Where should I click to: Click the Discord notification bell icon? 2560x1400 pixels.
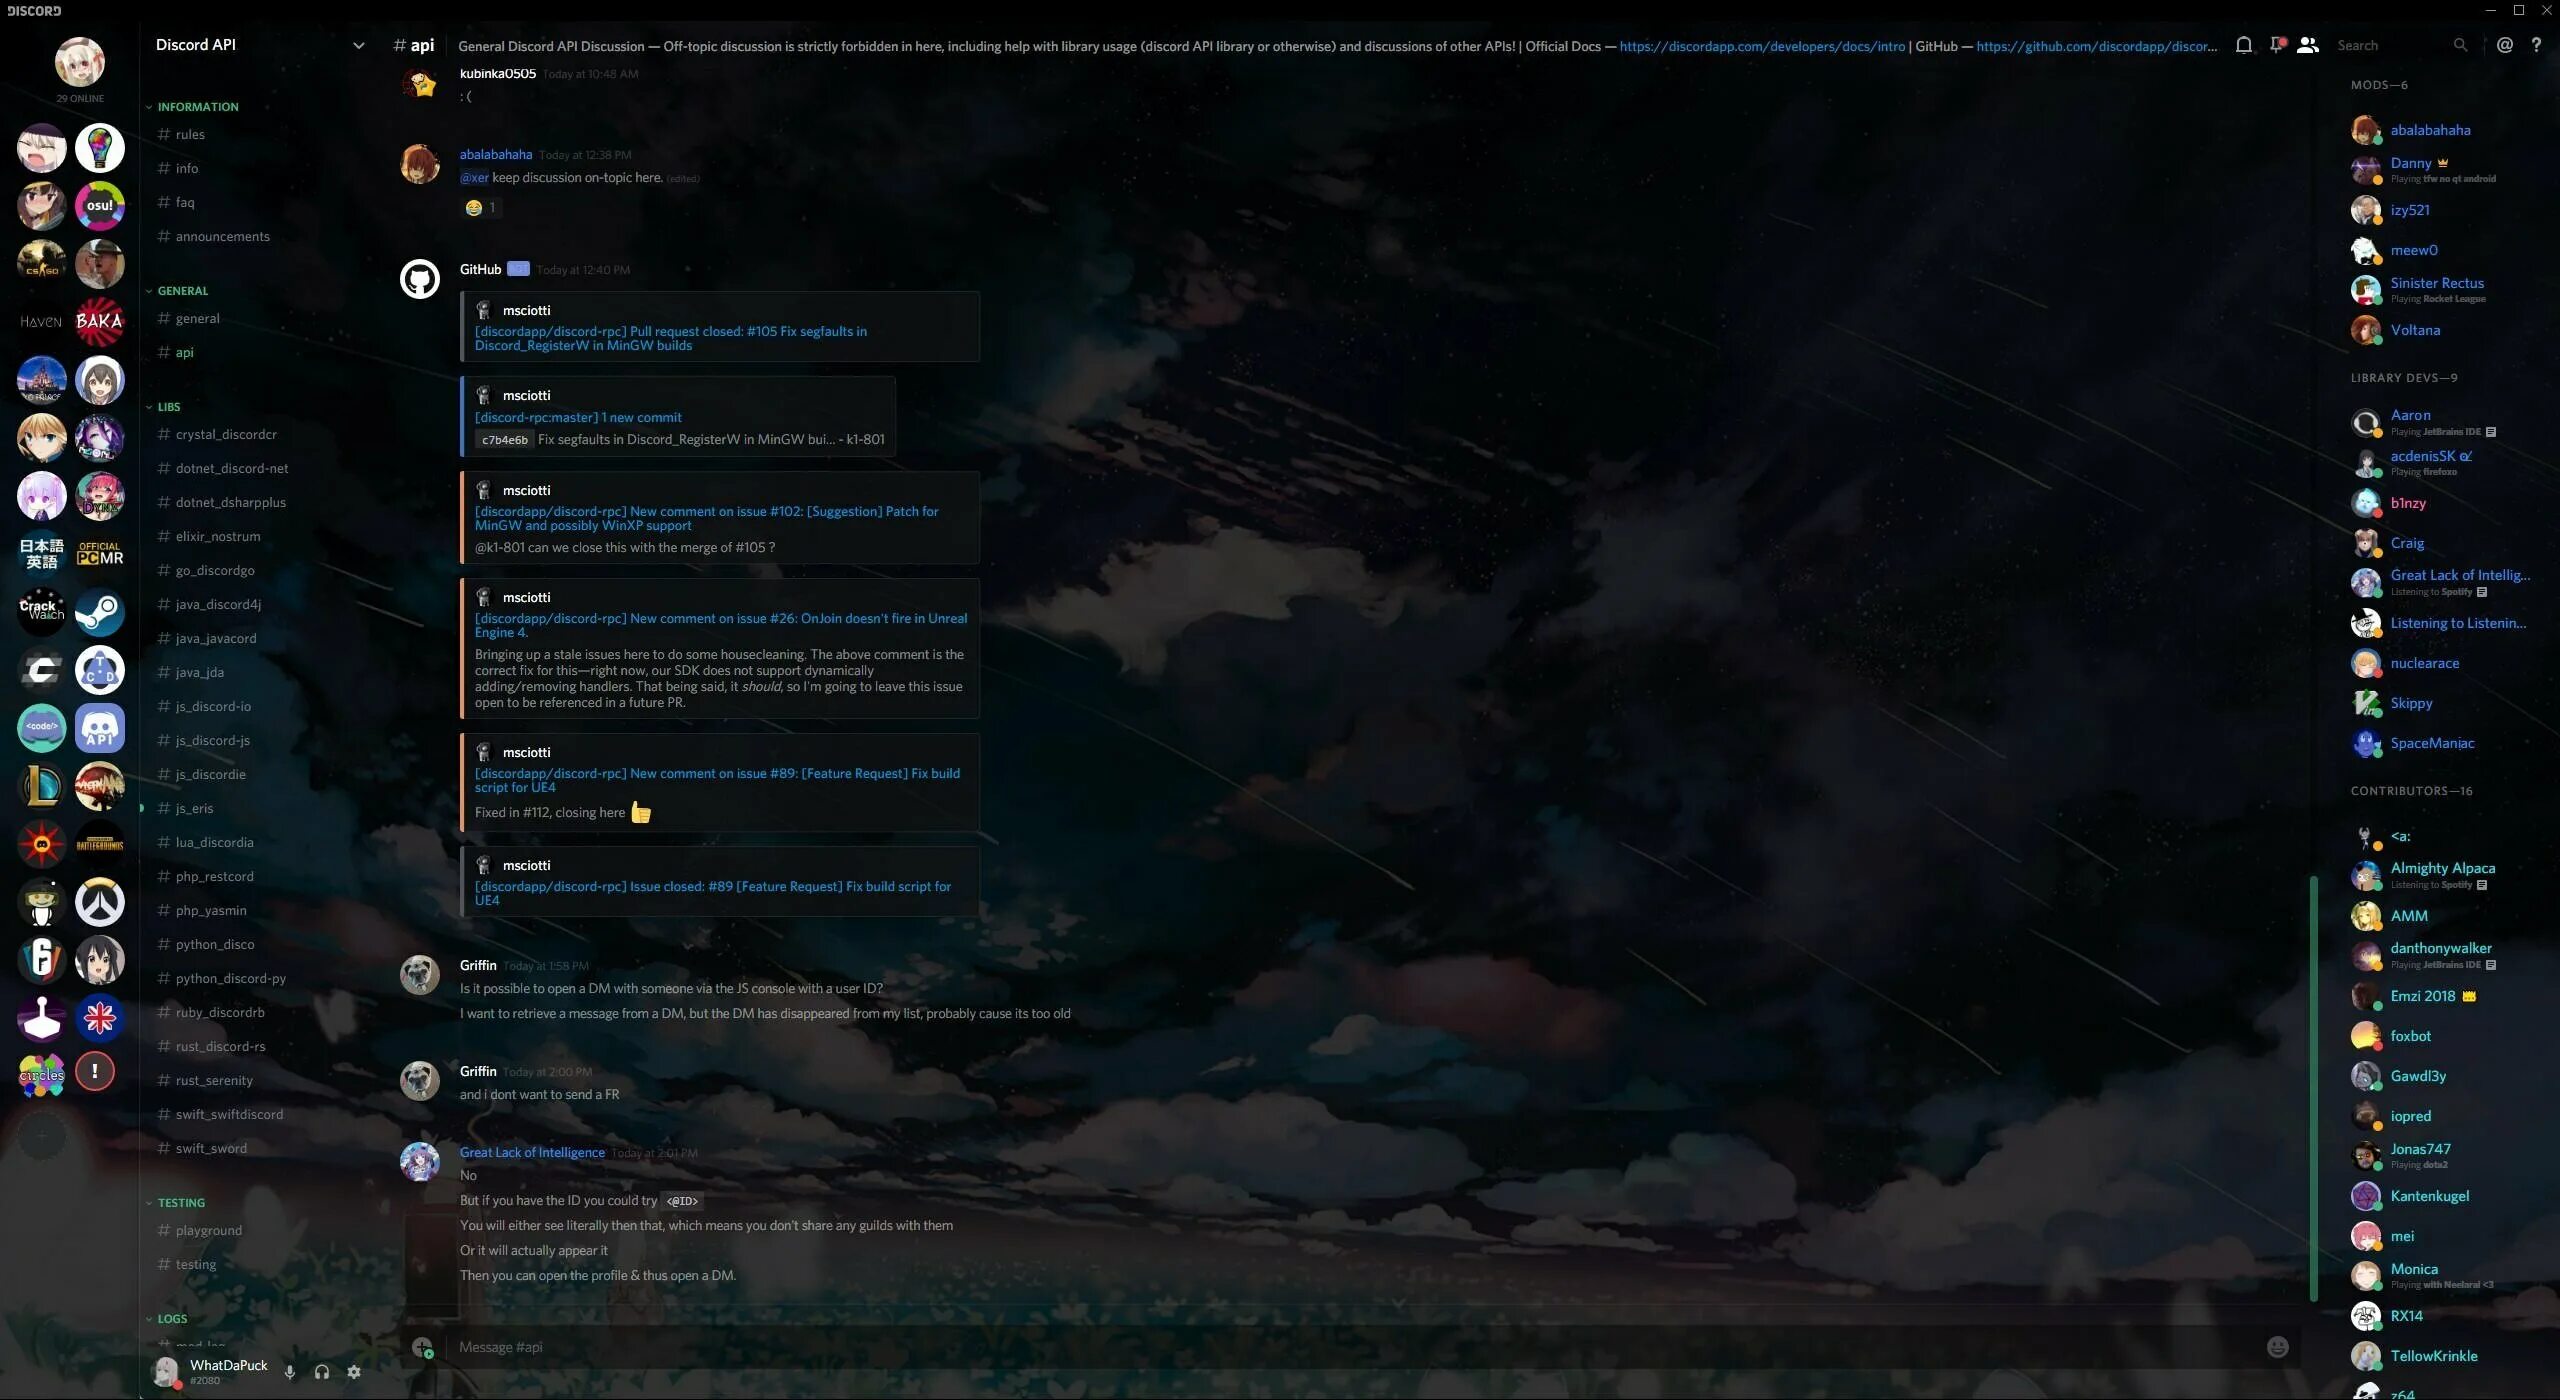point(2243,47)
